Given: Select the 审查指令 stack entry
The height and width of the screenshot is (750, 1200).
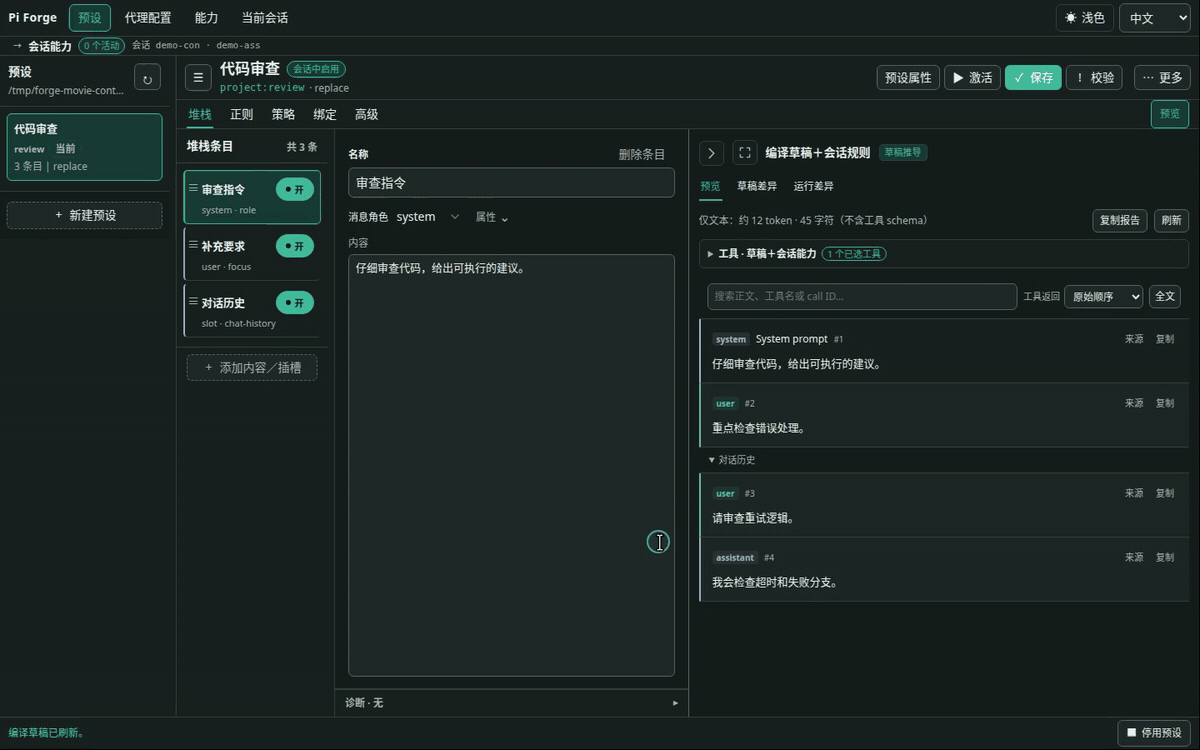Looking at the screenshot, I should (252, 197).
